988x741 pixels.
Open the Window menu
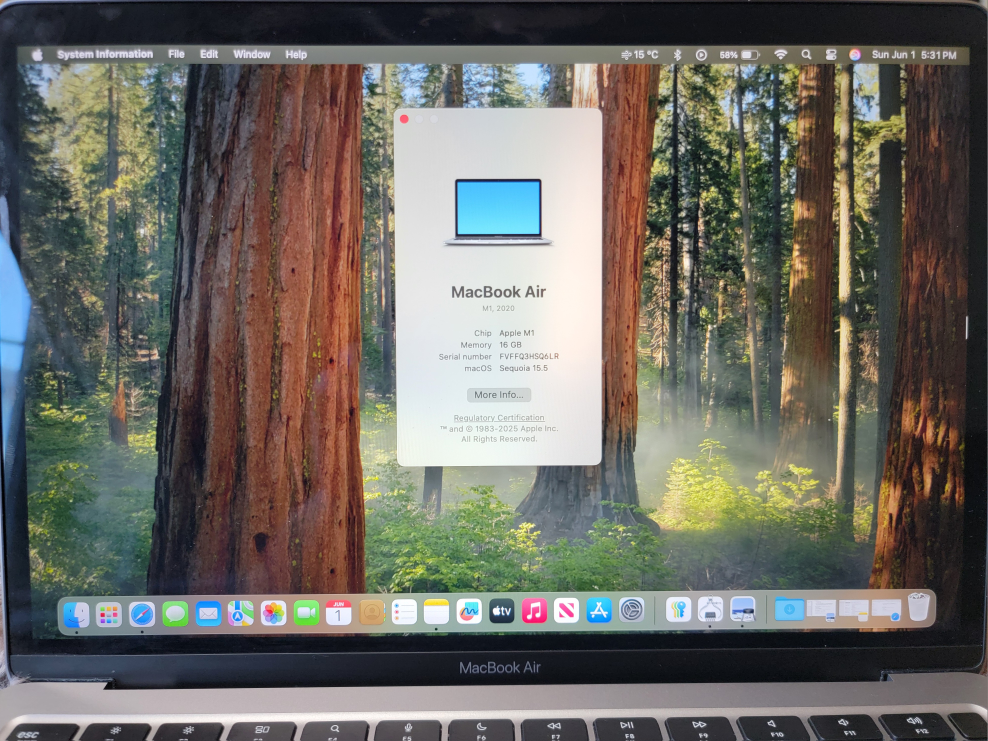pyautogui.click(x=251, y=54)
